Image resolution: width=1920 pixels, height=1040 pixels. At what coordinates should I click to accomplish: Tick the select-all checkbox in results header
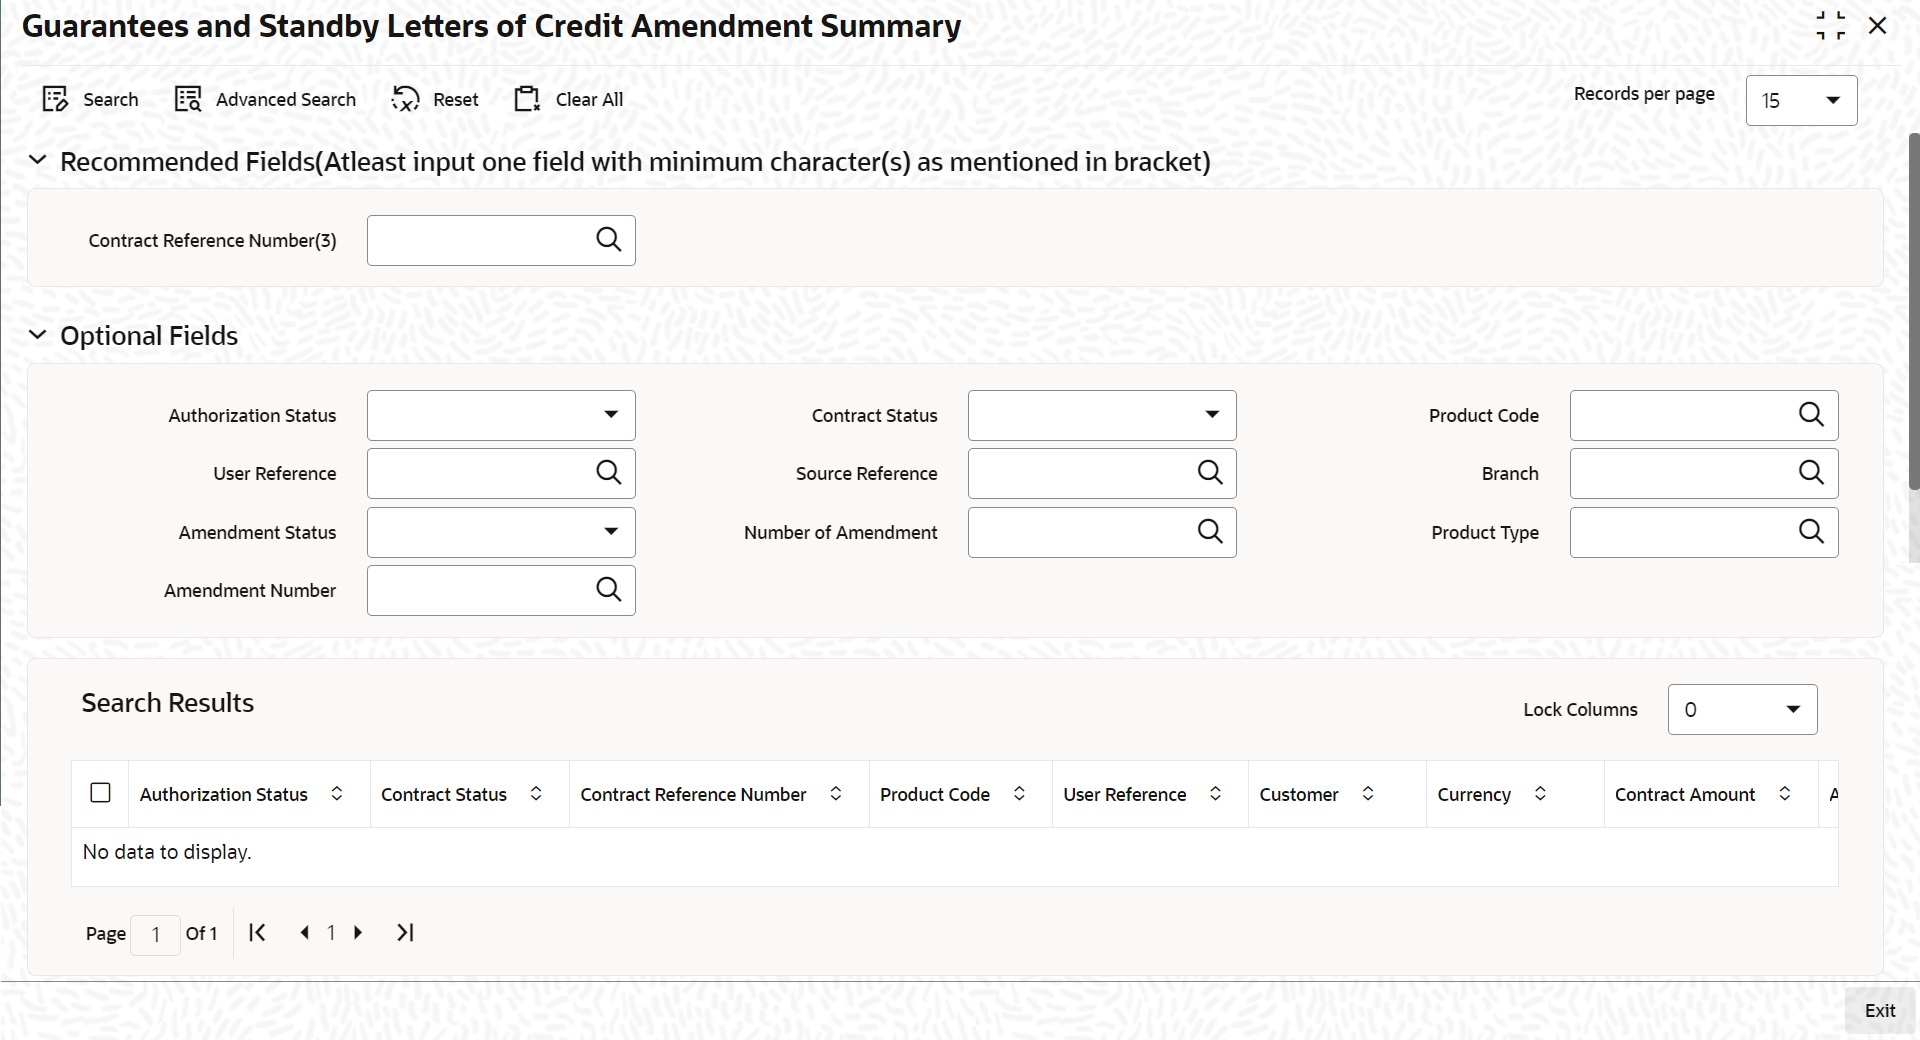100,793
